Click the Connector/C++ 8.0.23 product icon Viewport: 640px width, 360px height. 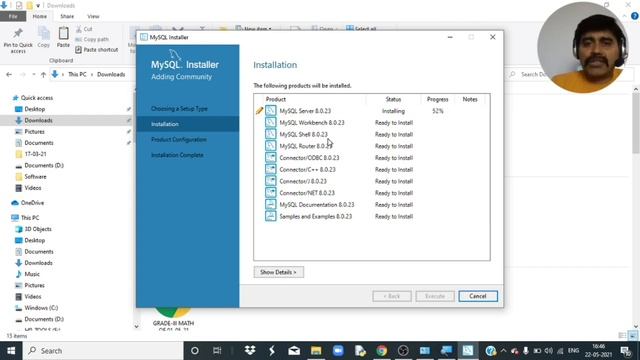point(271,169)
